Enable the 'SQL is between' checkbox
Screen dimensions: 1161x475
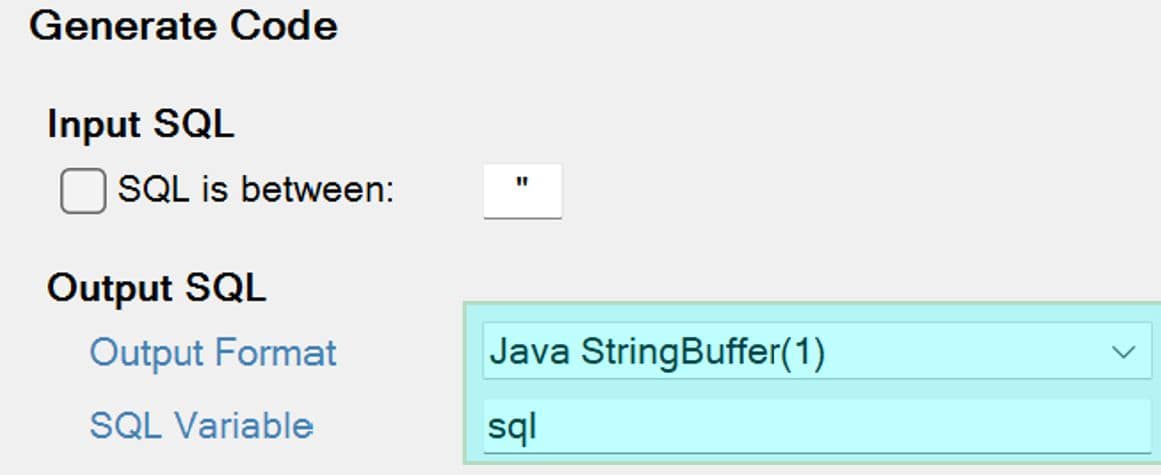coord(83,191)
